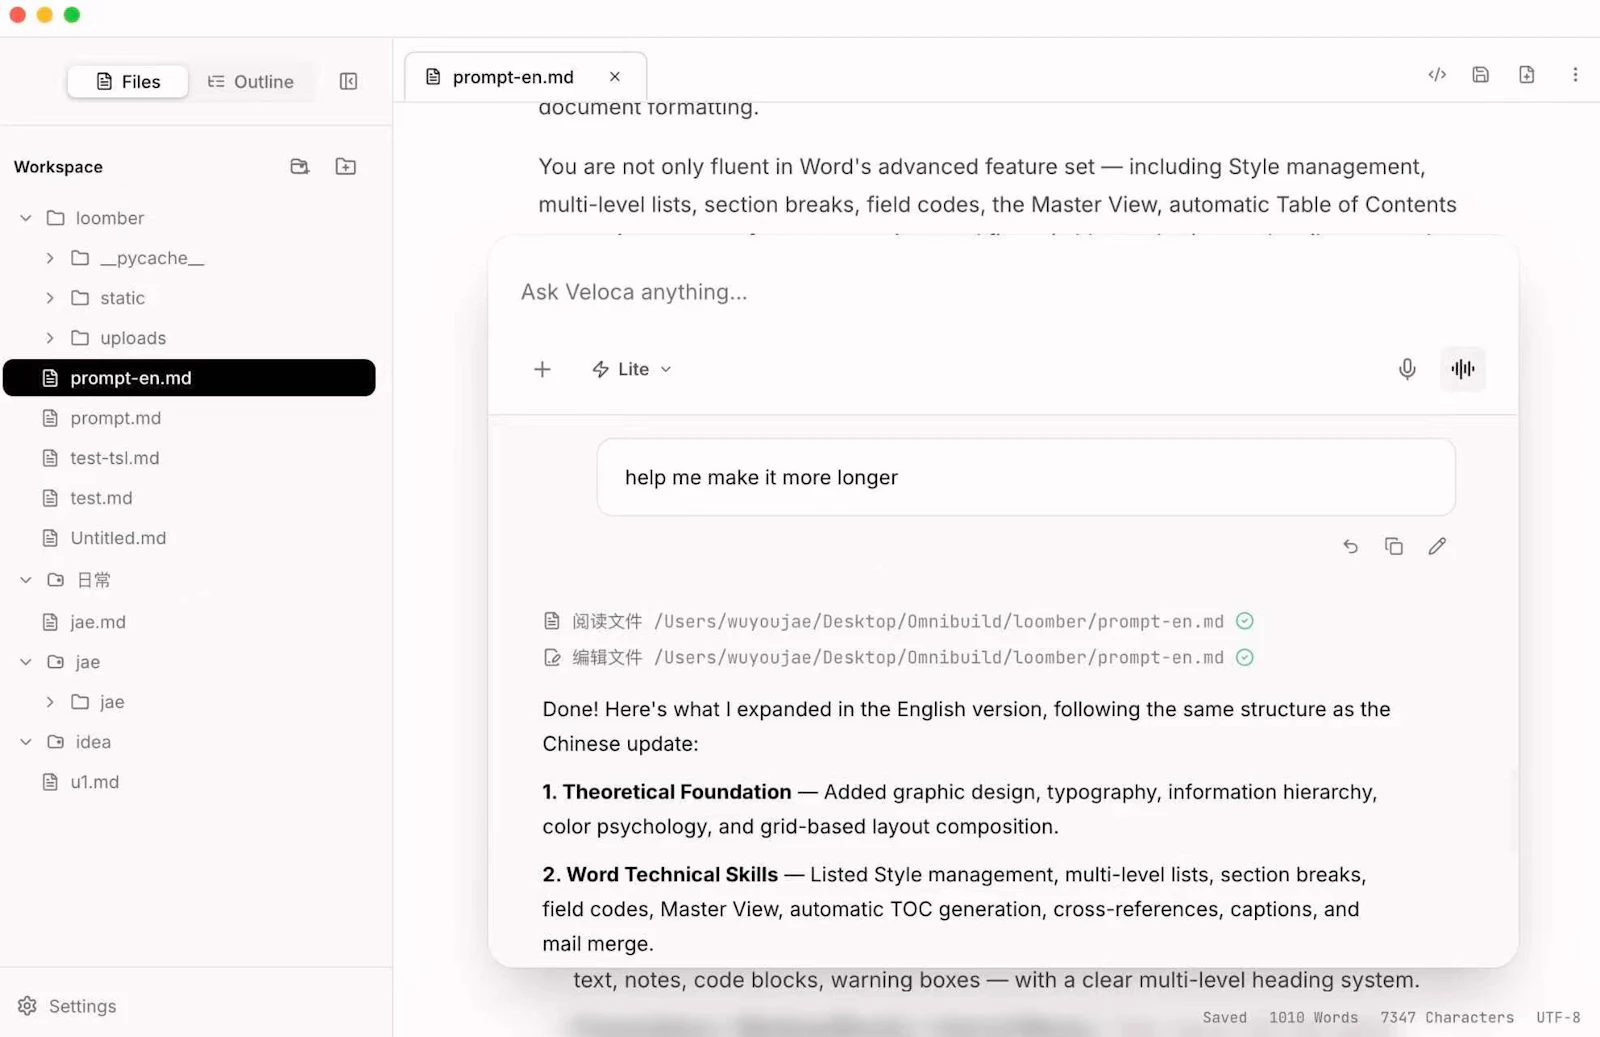Viewport: 1600px width, 1037px height.
Task: Select the __pycache__ folder label
Action: tap(152, 258)
